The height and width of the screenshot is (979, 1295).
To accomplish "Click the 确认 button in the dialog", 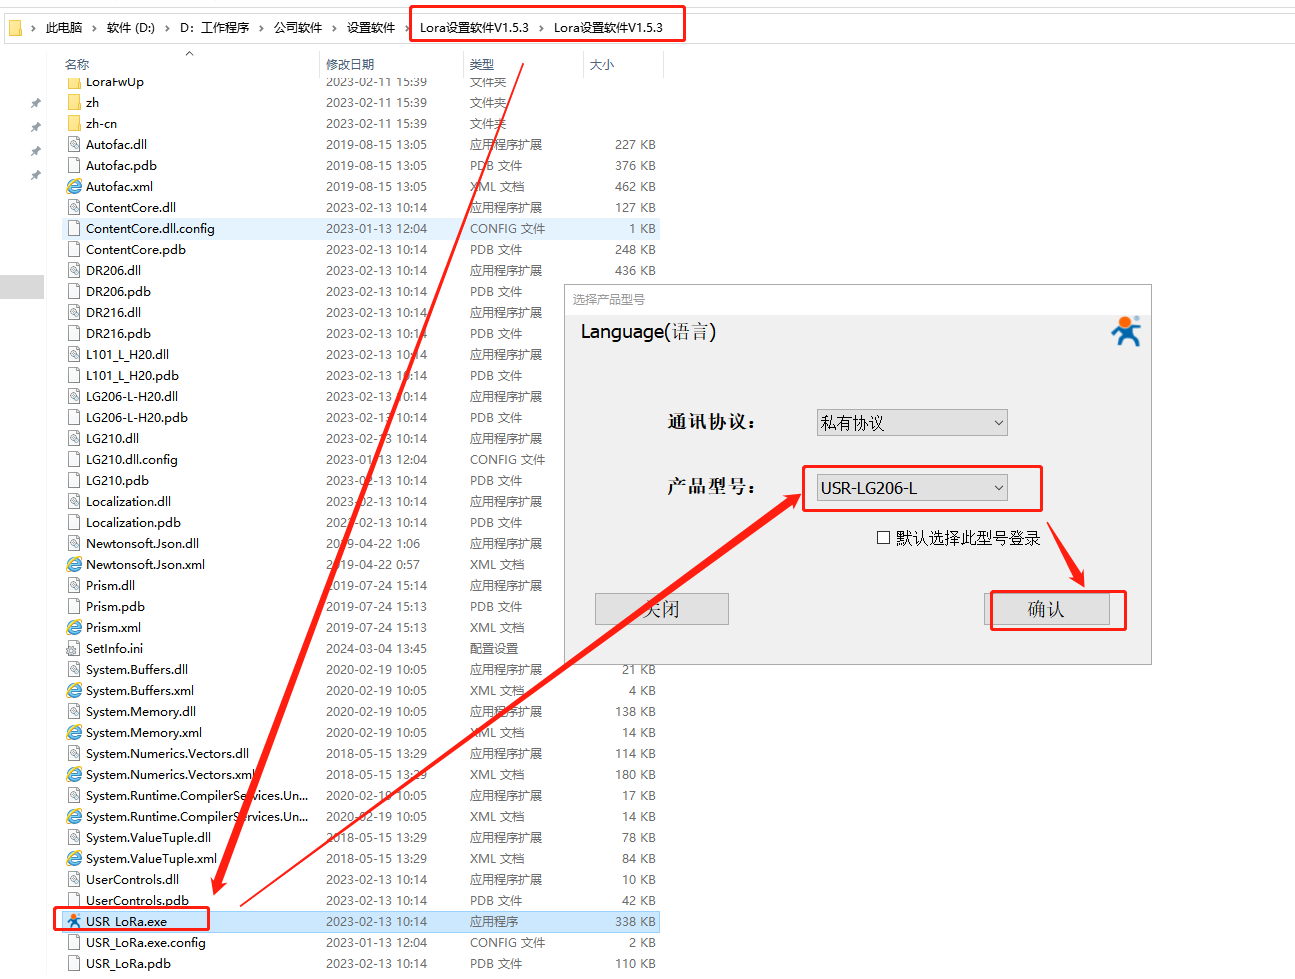I will pyautogui.click(x=1047, y=609).
